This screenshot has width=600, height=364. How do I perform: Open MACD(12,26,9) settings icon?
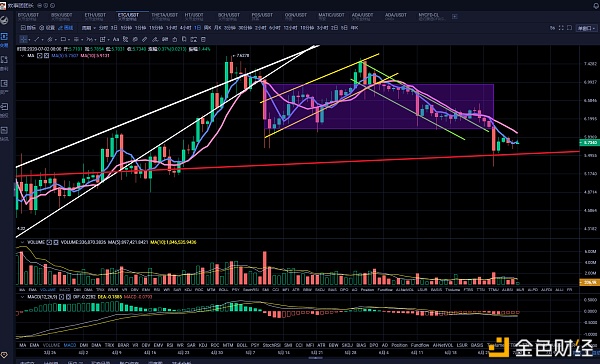62,297
